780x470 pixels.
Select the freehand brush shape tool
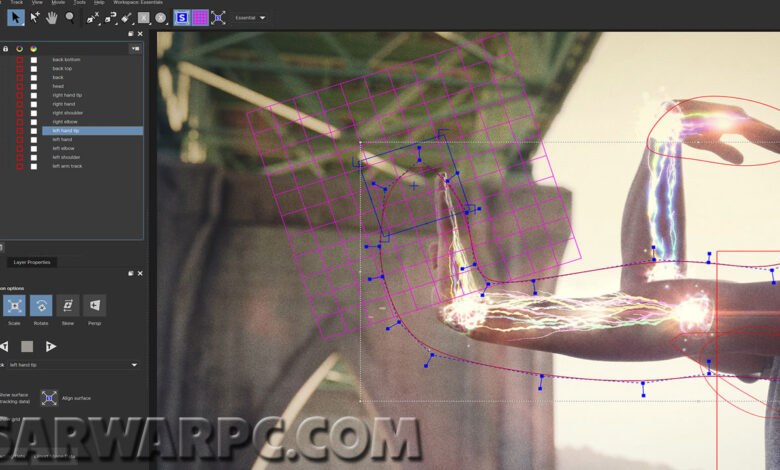point(127,18)
